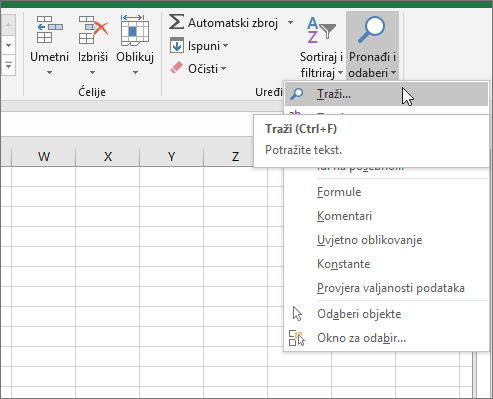Expand the Umetni dropdown arrow

[x=49, y=72]
